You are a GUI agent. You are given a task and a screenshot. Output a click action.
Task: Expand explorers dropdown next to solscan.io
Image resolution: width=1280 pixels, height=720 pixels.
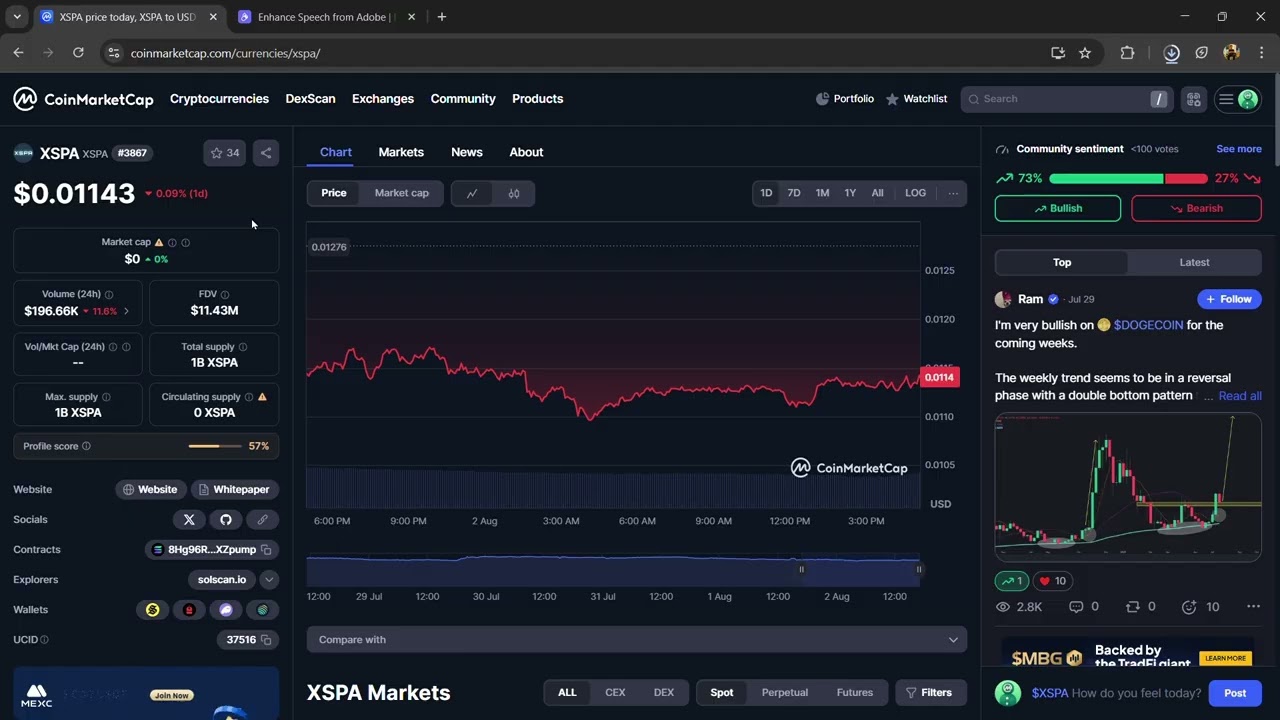(x=269, y=580)
